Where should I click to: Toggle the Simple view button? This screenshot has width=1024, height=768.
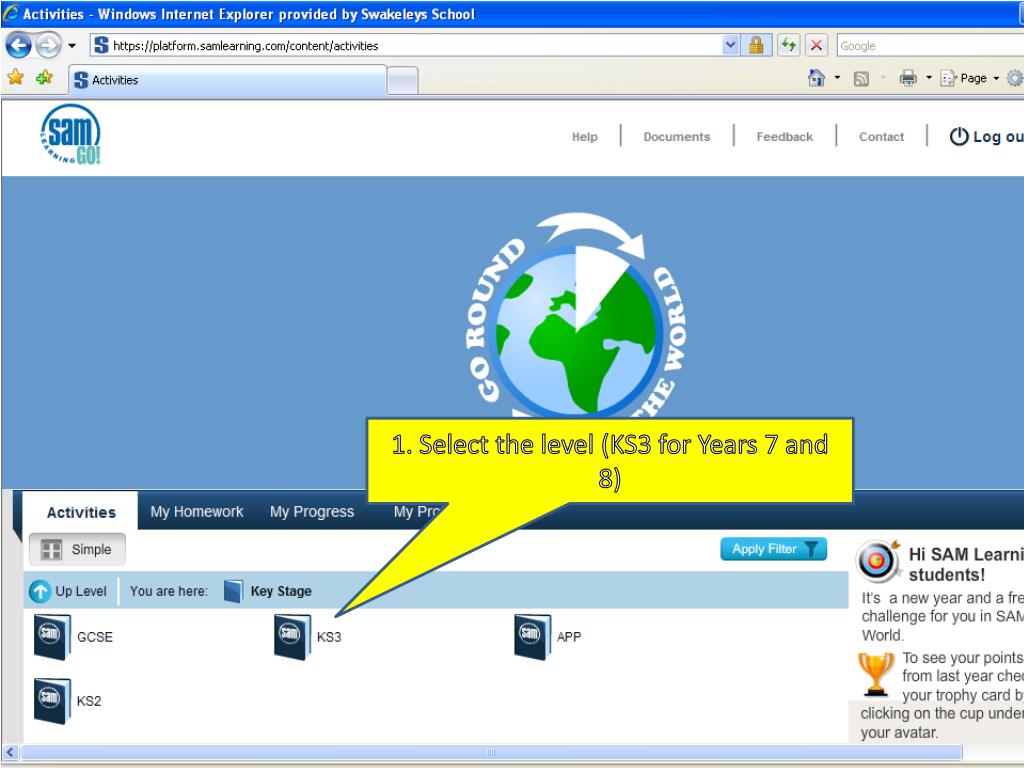(x=77, y=549)
